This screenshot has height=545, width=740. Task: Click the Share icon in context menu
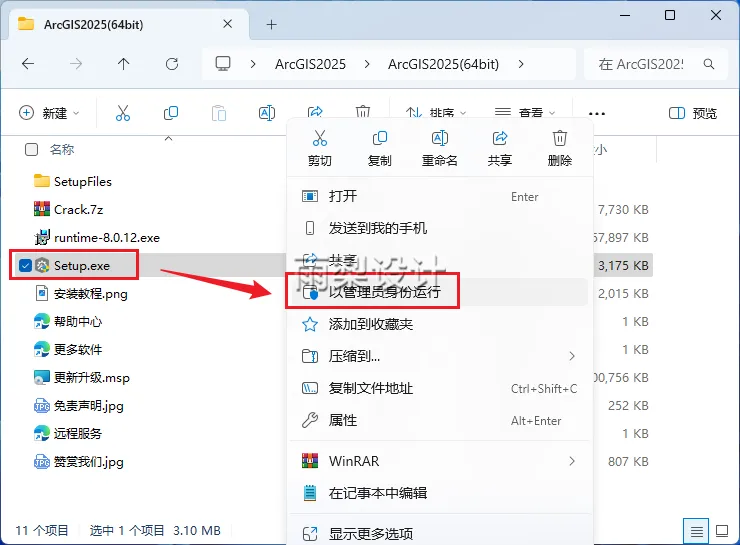tap(500, 138)
